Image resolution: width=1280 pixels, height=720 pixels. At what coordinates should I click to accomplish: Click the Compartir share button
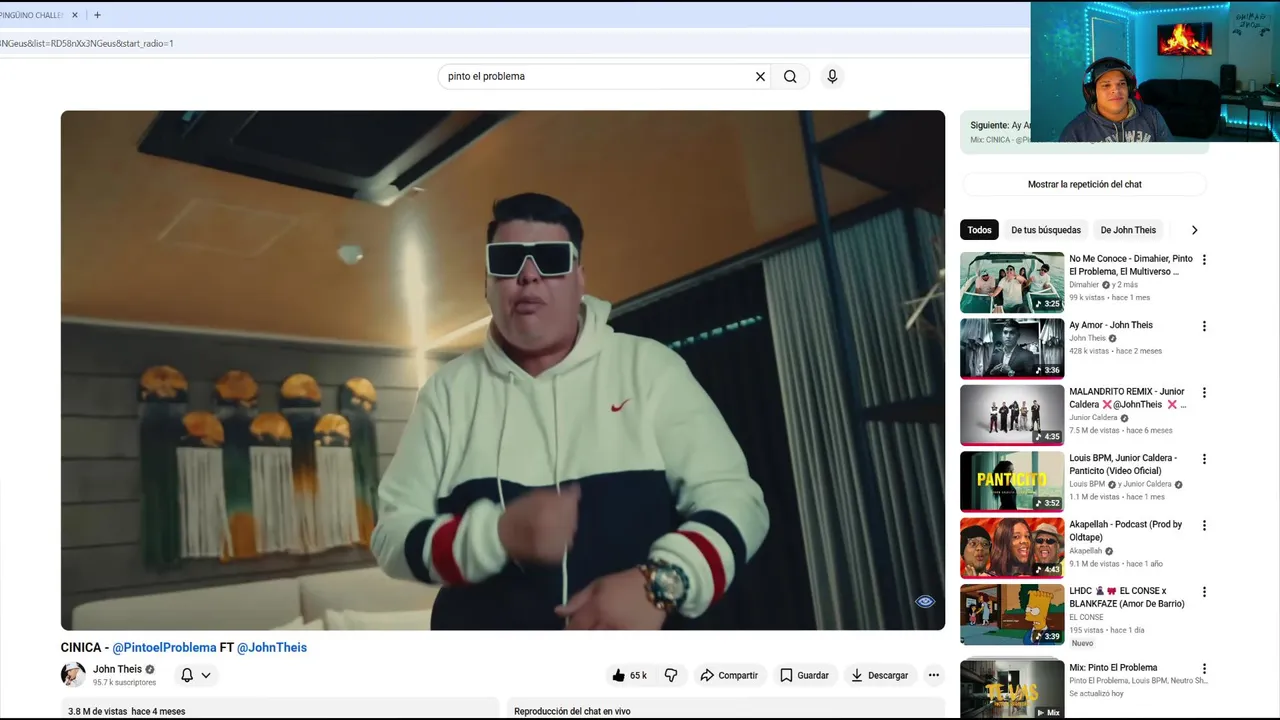[729, 675]
